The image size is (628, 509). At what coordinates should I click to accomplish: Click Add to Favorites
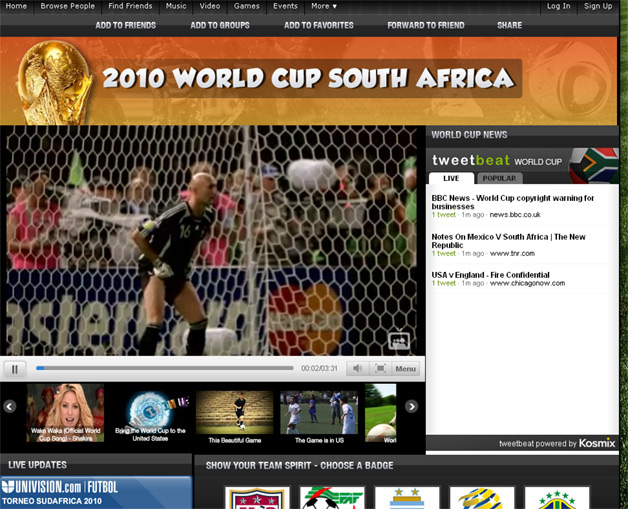[319, 25]
